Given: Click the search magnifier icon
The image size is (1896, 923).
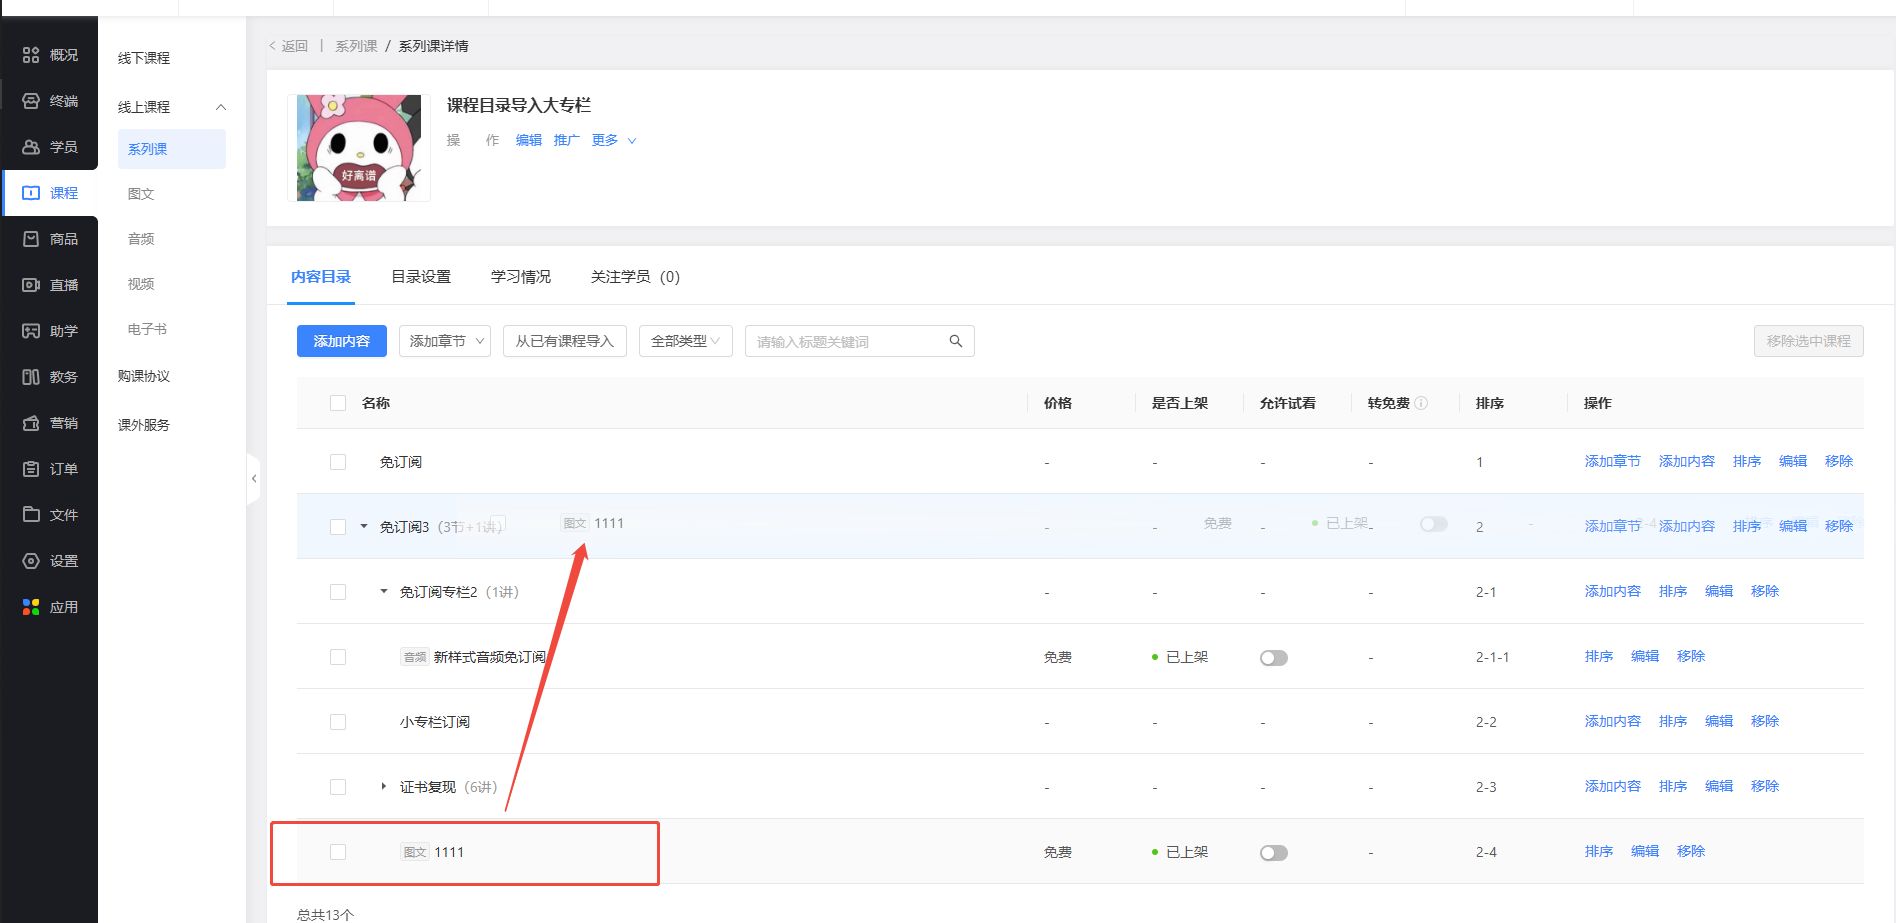Looking at the screenshot, I should point(955,341).
